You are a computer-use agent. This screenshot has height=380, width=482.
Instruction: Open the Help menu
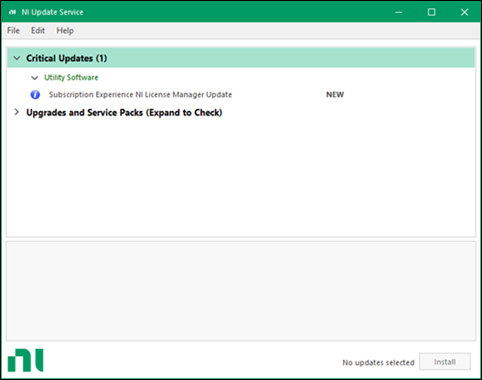click(x=65, y=31)
